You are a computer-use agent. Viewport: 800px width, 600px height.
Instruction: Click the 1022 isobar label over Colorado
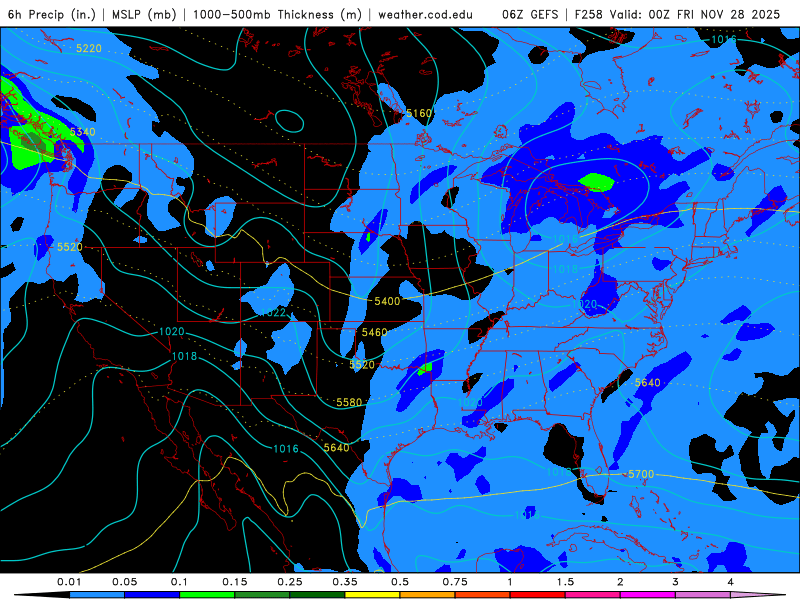(x=273, y=313)
